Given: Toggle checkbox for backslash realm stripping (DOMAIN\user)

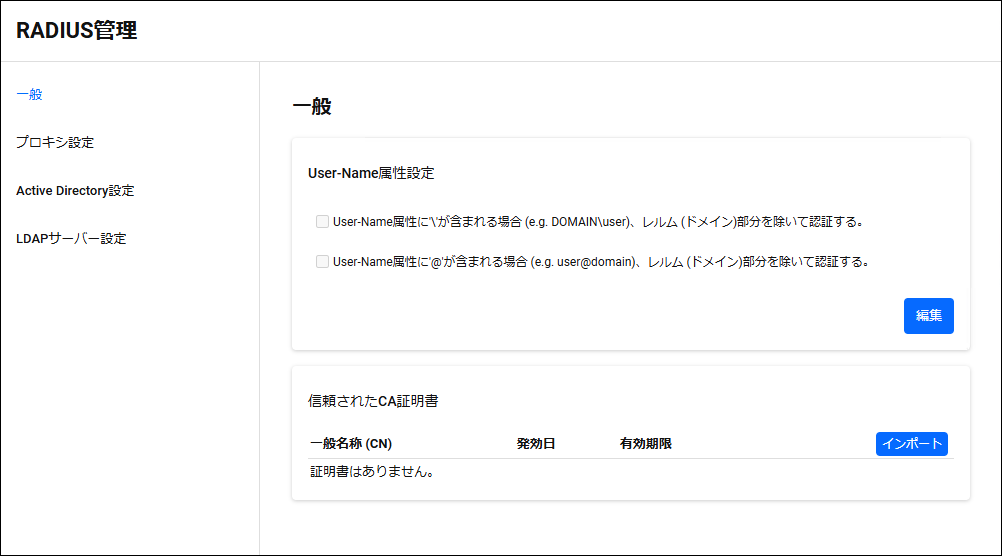Looking at the screenshot, I should pos(322,222).
